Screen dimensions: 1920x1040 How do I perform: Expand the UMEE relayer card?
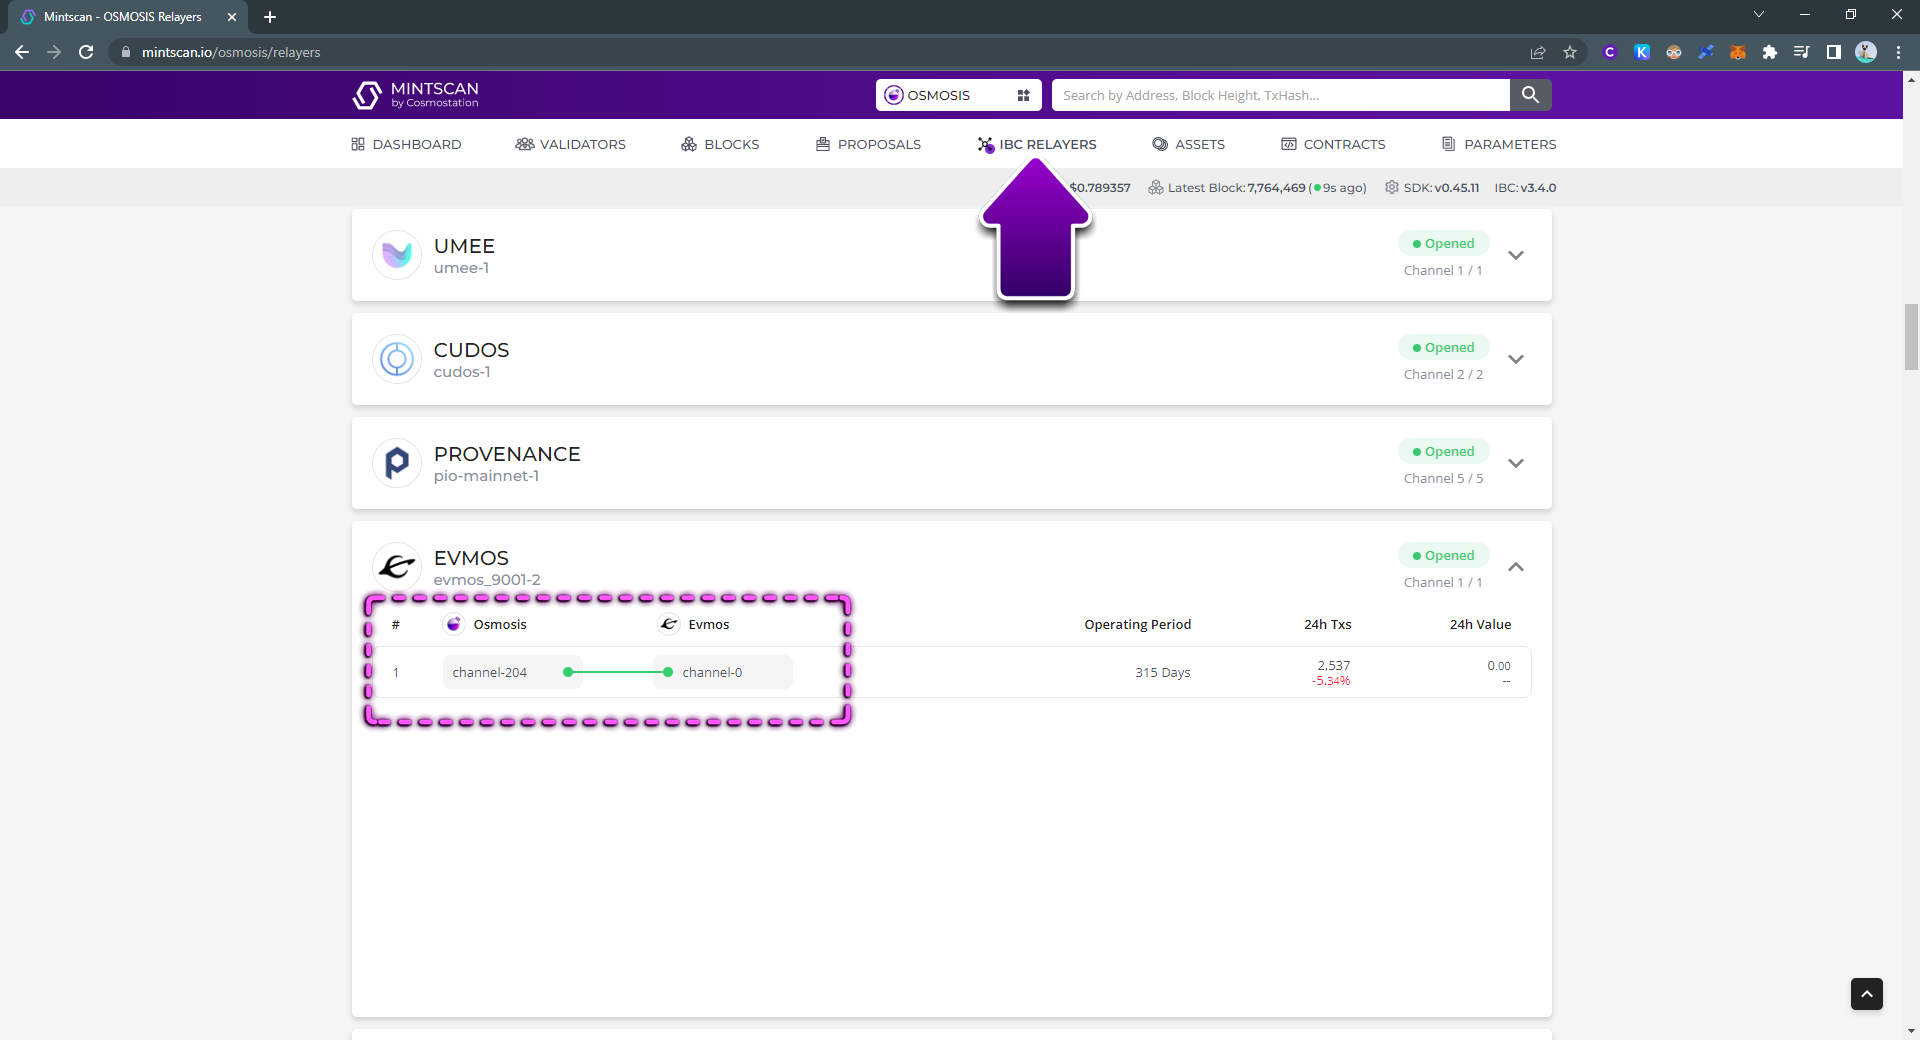(1516, 255)
